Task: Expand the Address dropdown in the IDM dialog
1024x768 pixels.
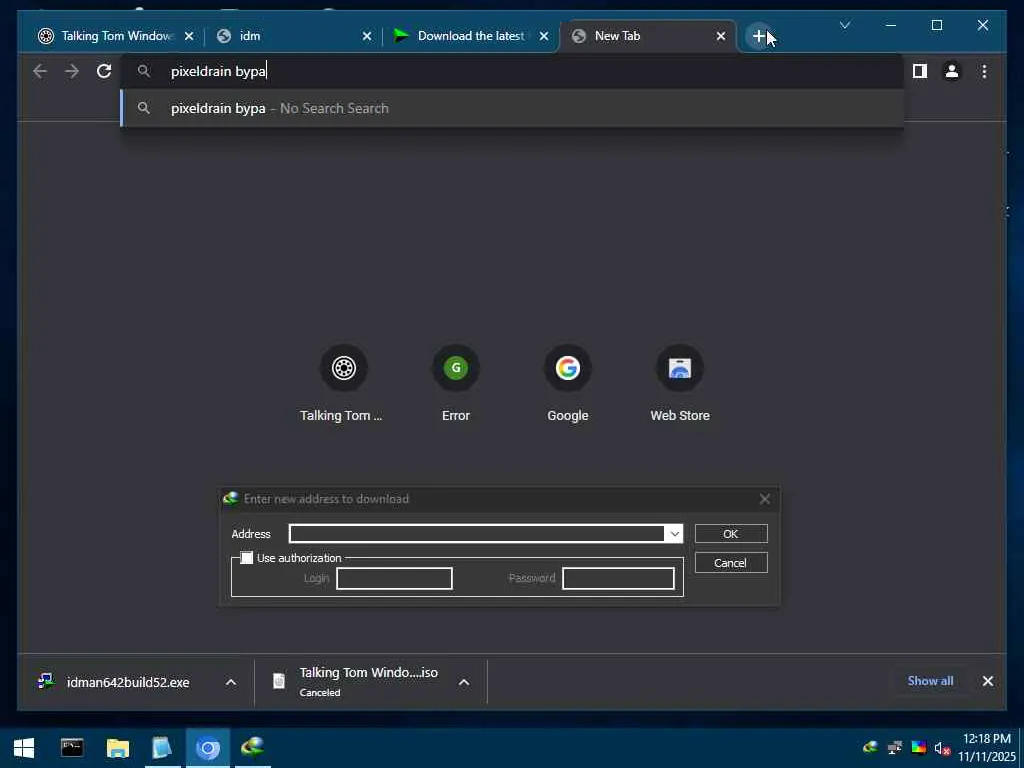Action: (674, 534)
